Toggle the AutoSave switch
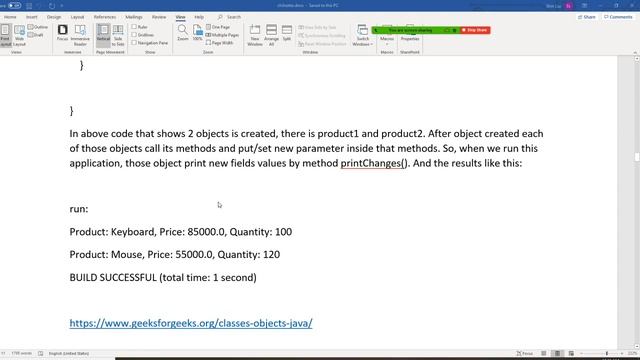The width and height of the screenshot is (640, 360). [x=15, y=6]
